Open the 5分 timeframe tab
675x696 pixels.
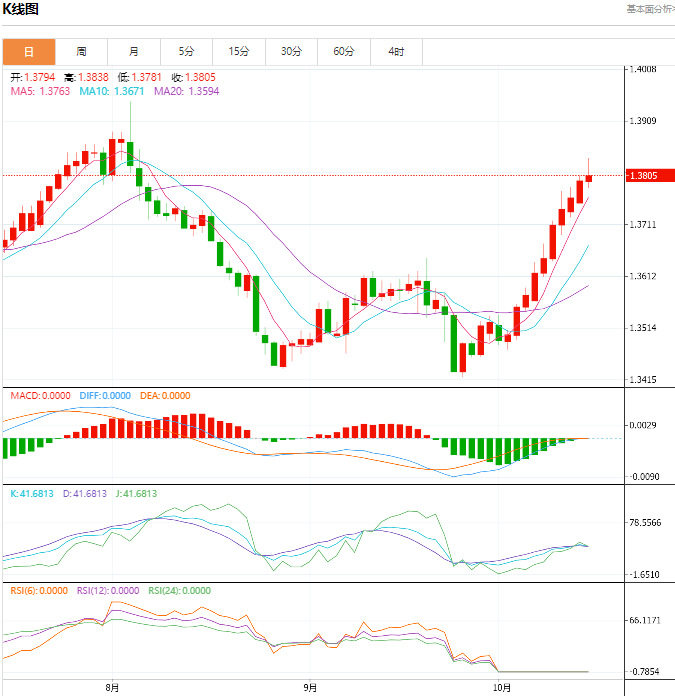click(186, 51)
